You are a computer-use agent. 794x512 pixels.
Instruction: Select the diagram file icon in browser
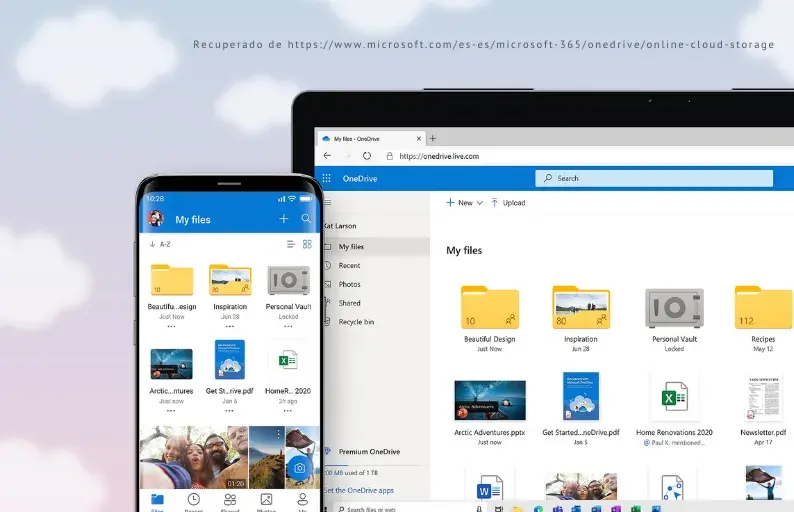(x=672, y=488)
